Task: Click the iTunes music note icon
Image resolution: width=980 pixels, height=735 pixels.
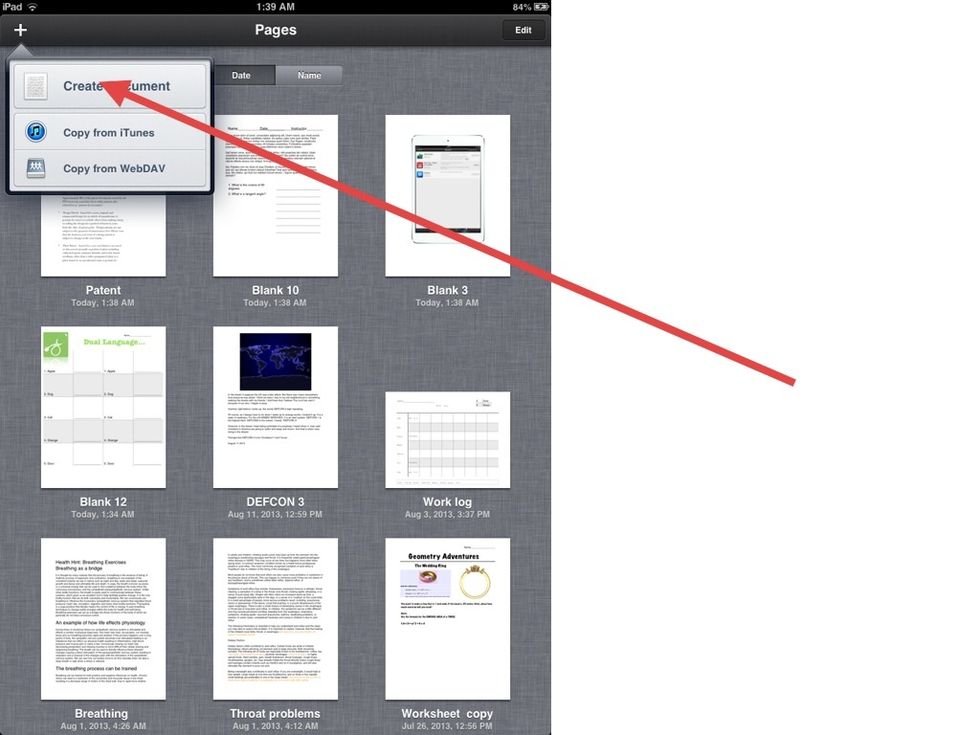Action: point(36,132)
